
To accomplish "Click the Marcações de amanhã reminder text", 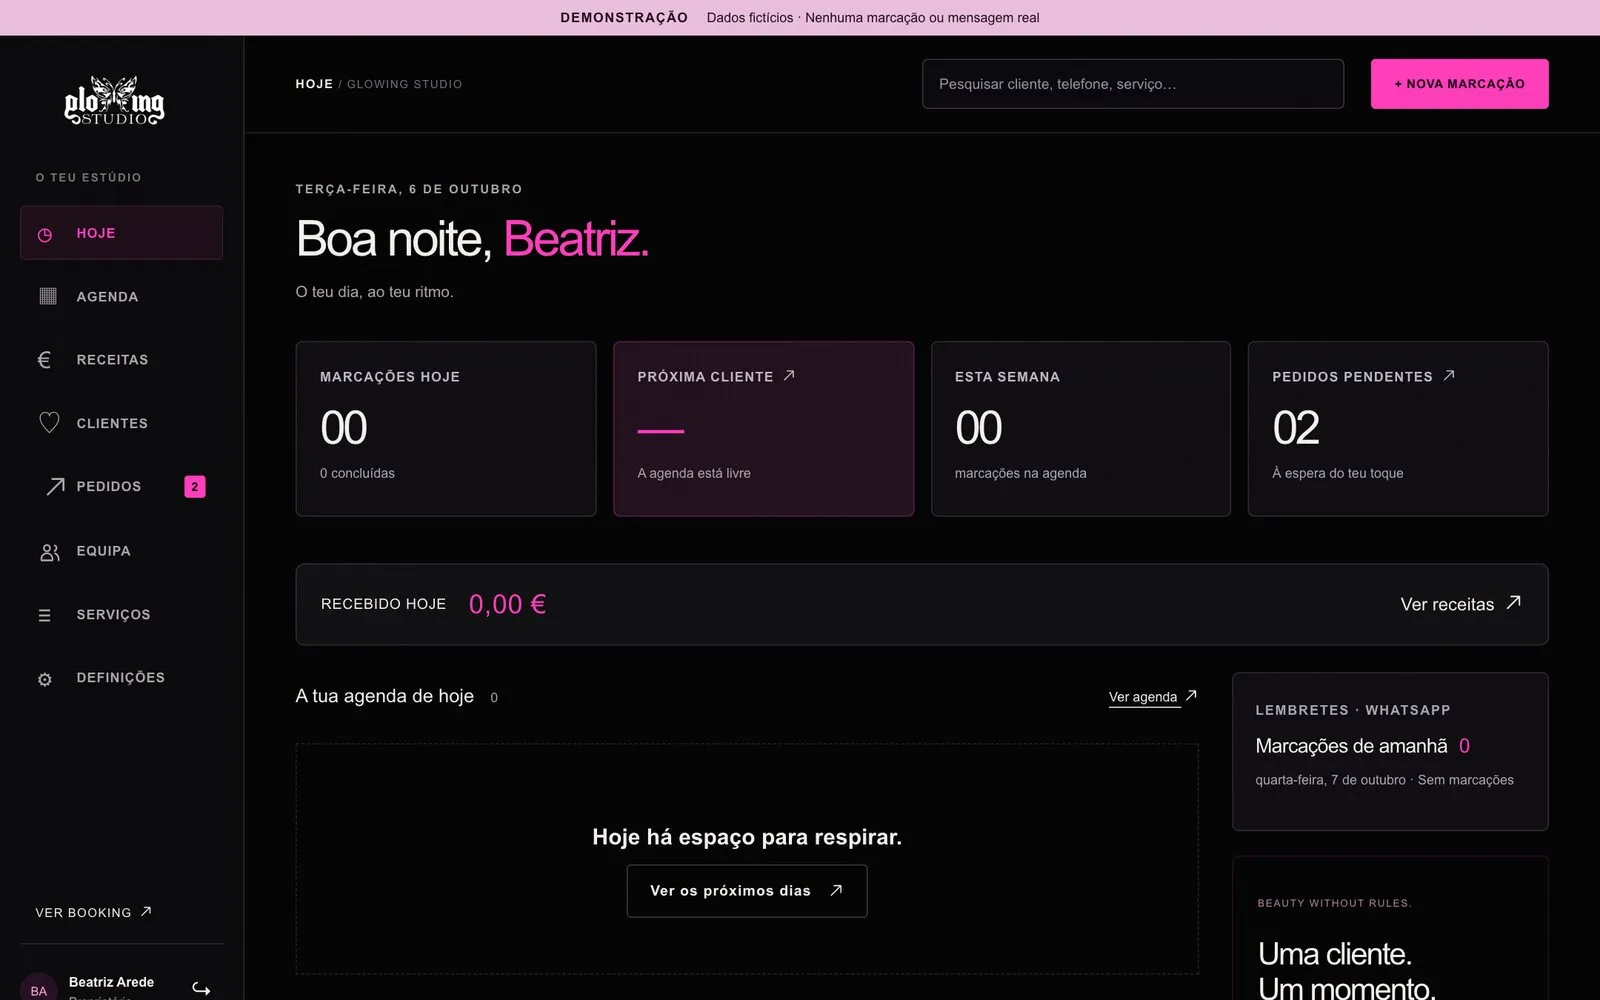I will coord(1351,746).
